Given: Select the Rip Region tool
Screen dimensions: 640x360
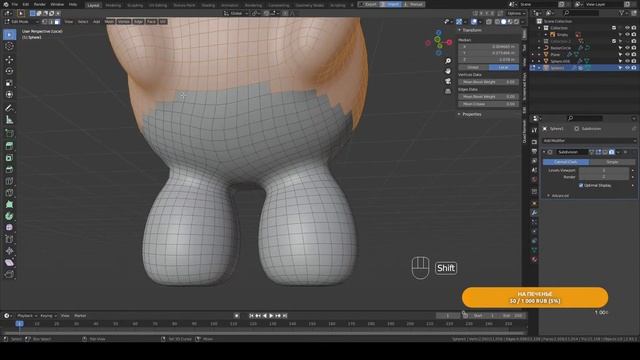Looking at the screenshot, I should tap(9, 274).
